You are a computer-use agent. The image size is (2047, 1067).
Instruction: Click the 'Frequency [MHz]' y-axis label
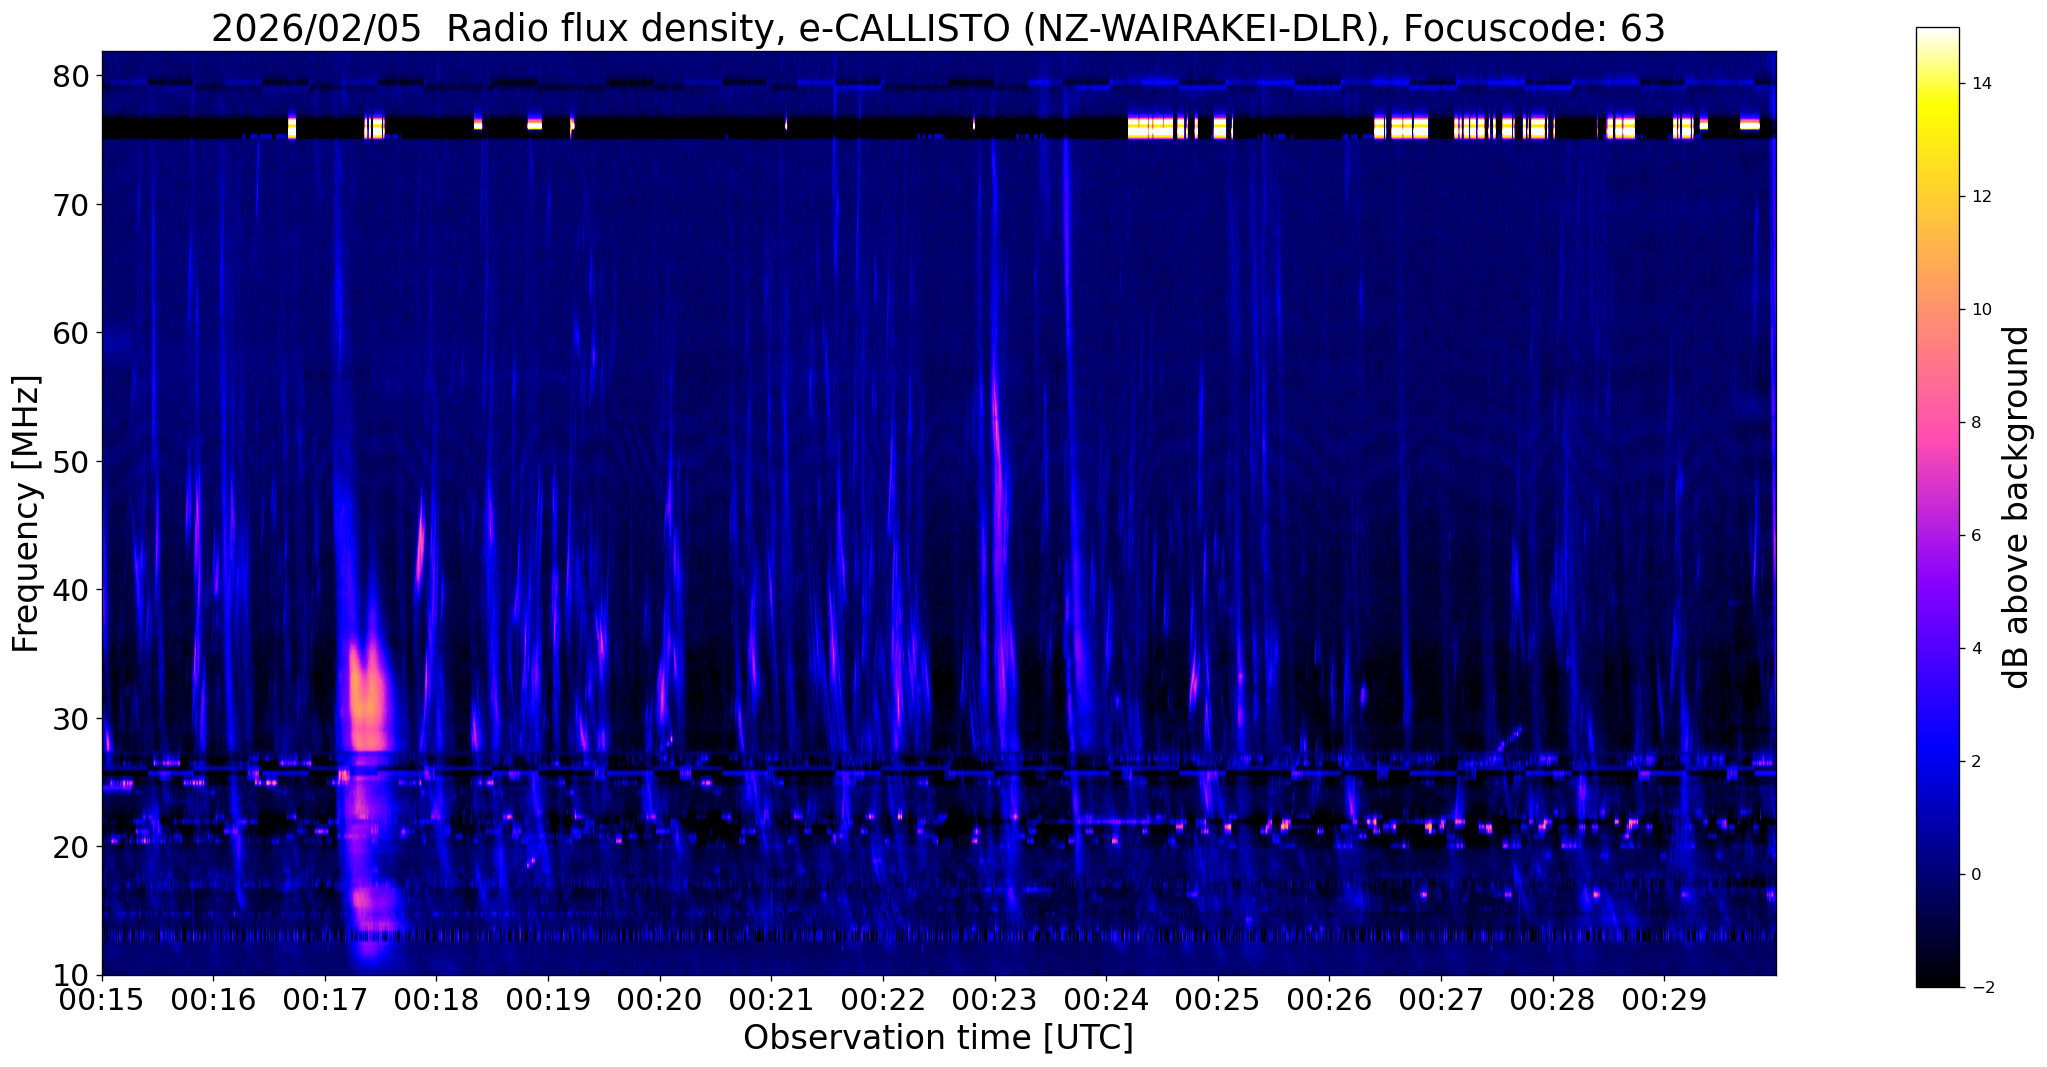tap(26, 514)
